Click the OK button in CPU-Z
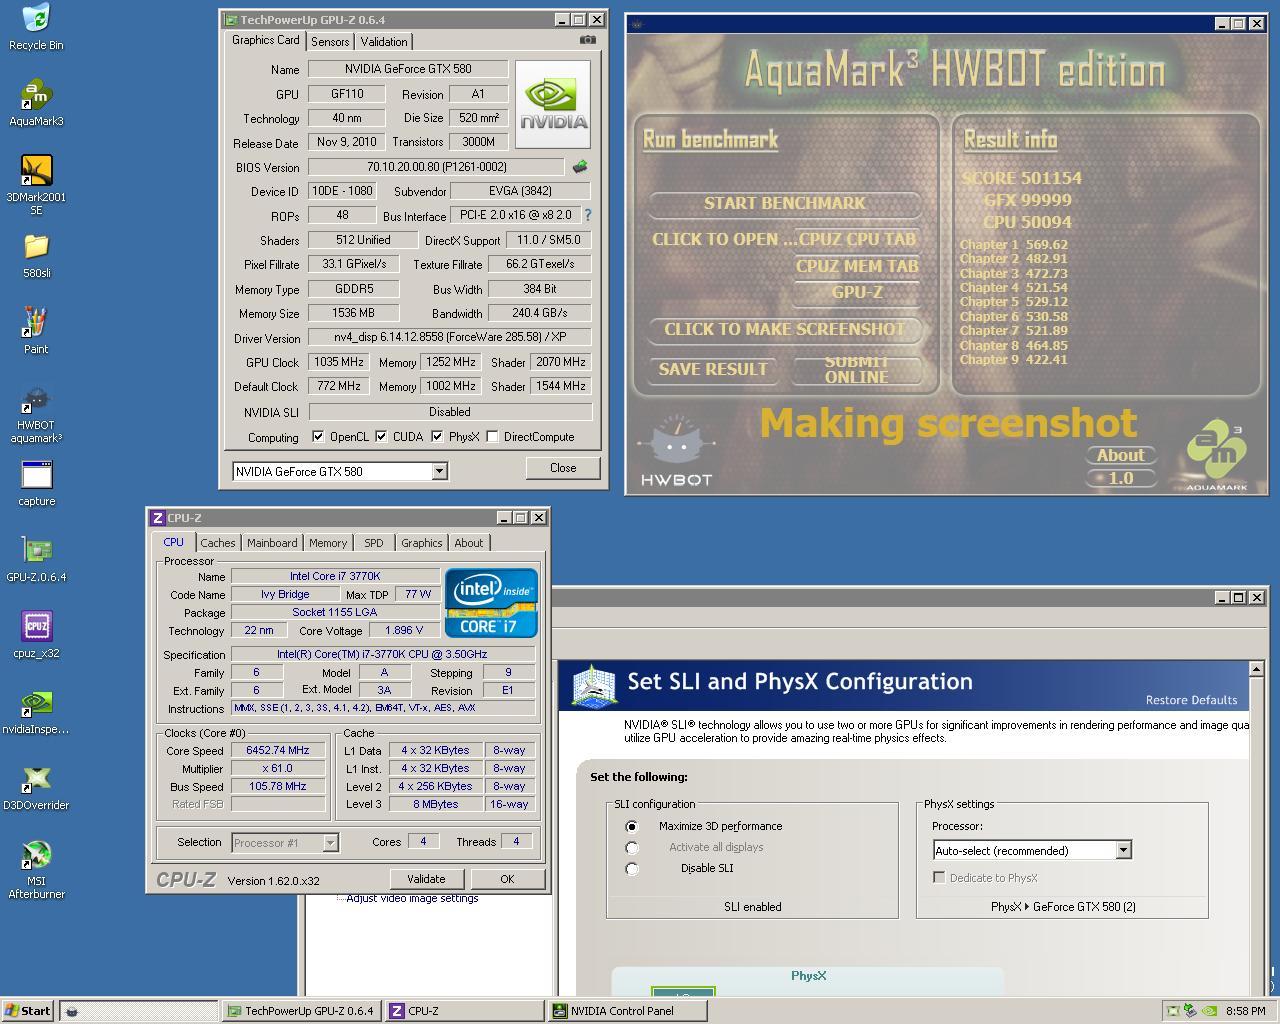This screenshot has width=1280, height=1024. (507, 879)
